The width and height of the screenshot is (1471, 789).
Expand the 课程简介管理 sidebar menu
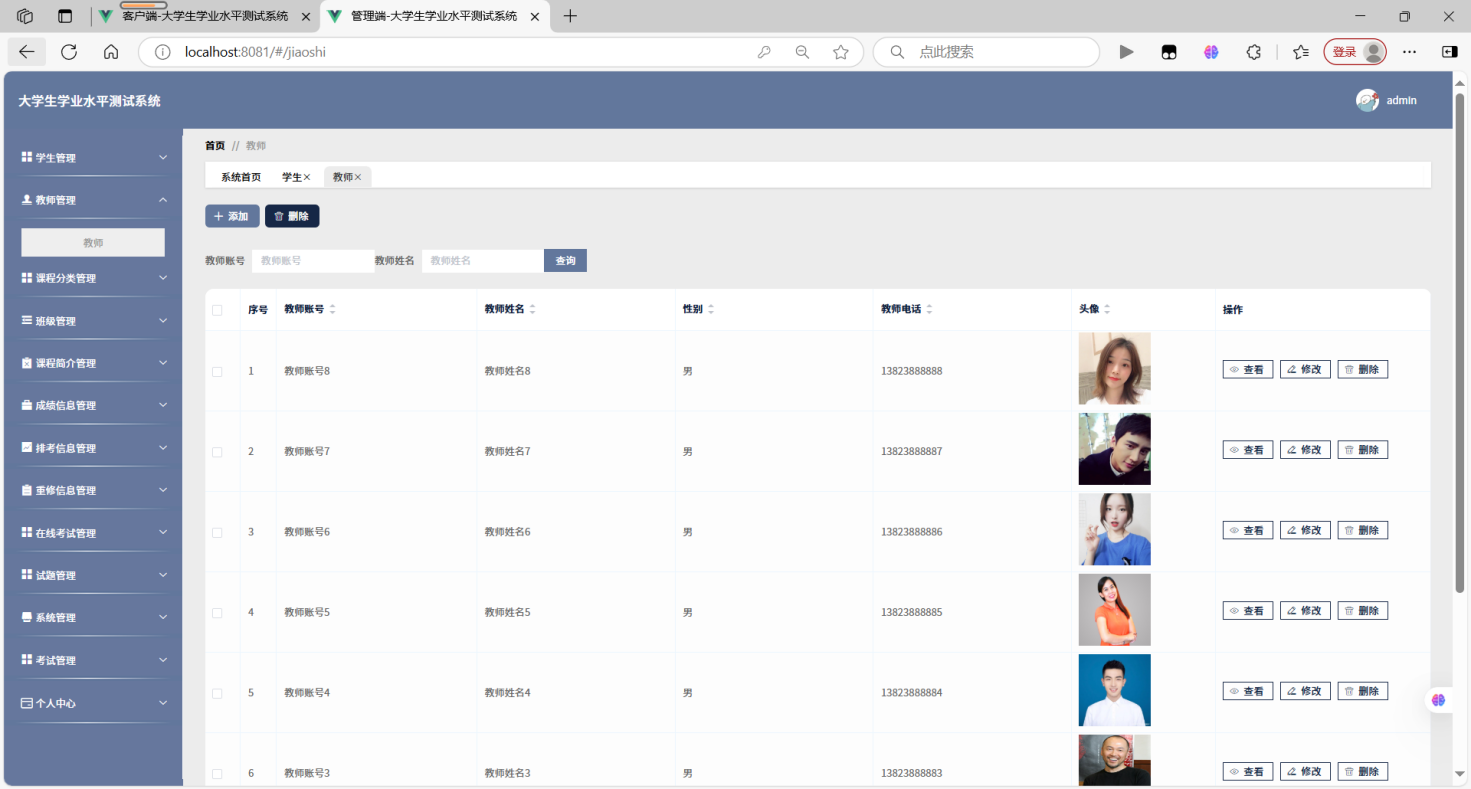[94, 363]
